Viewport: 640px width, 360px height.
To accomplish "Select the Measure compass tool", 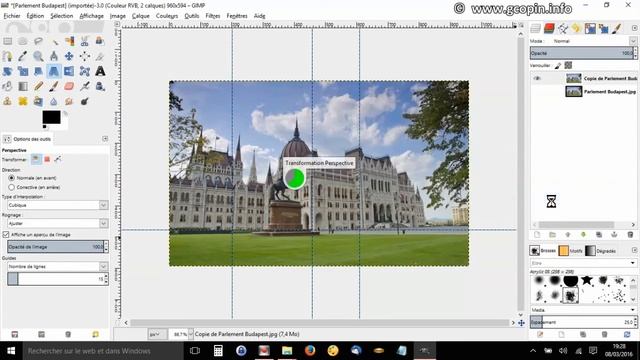I will point(54,56).
